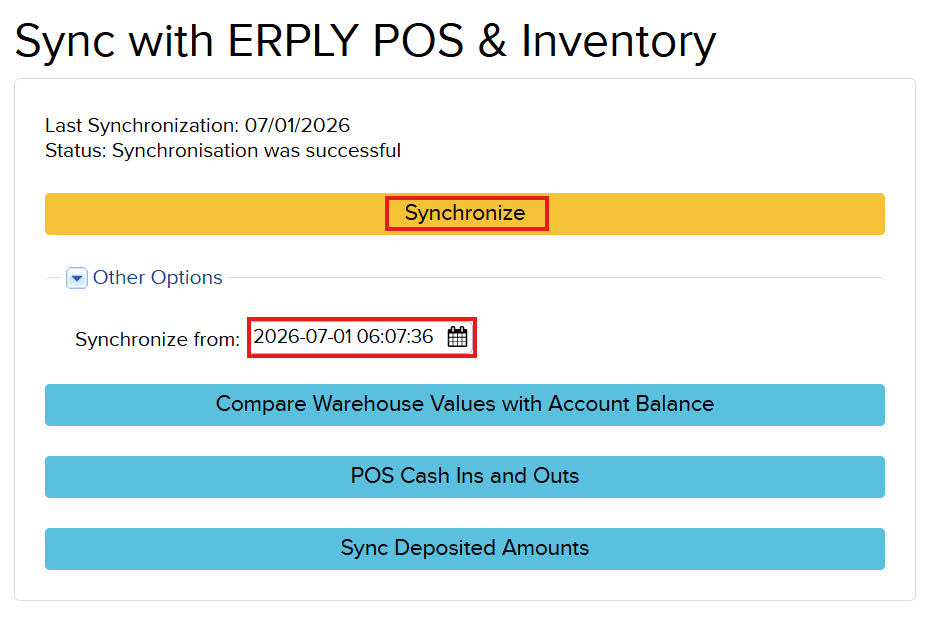The image size is (931, 639).
Task: Click the yellow Synchronize button
Action: [464, 214]
